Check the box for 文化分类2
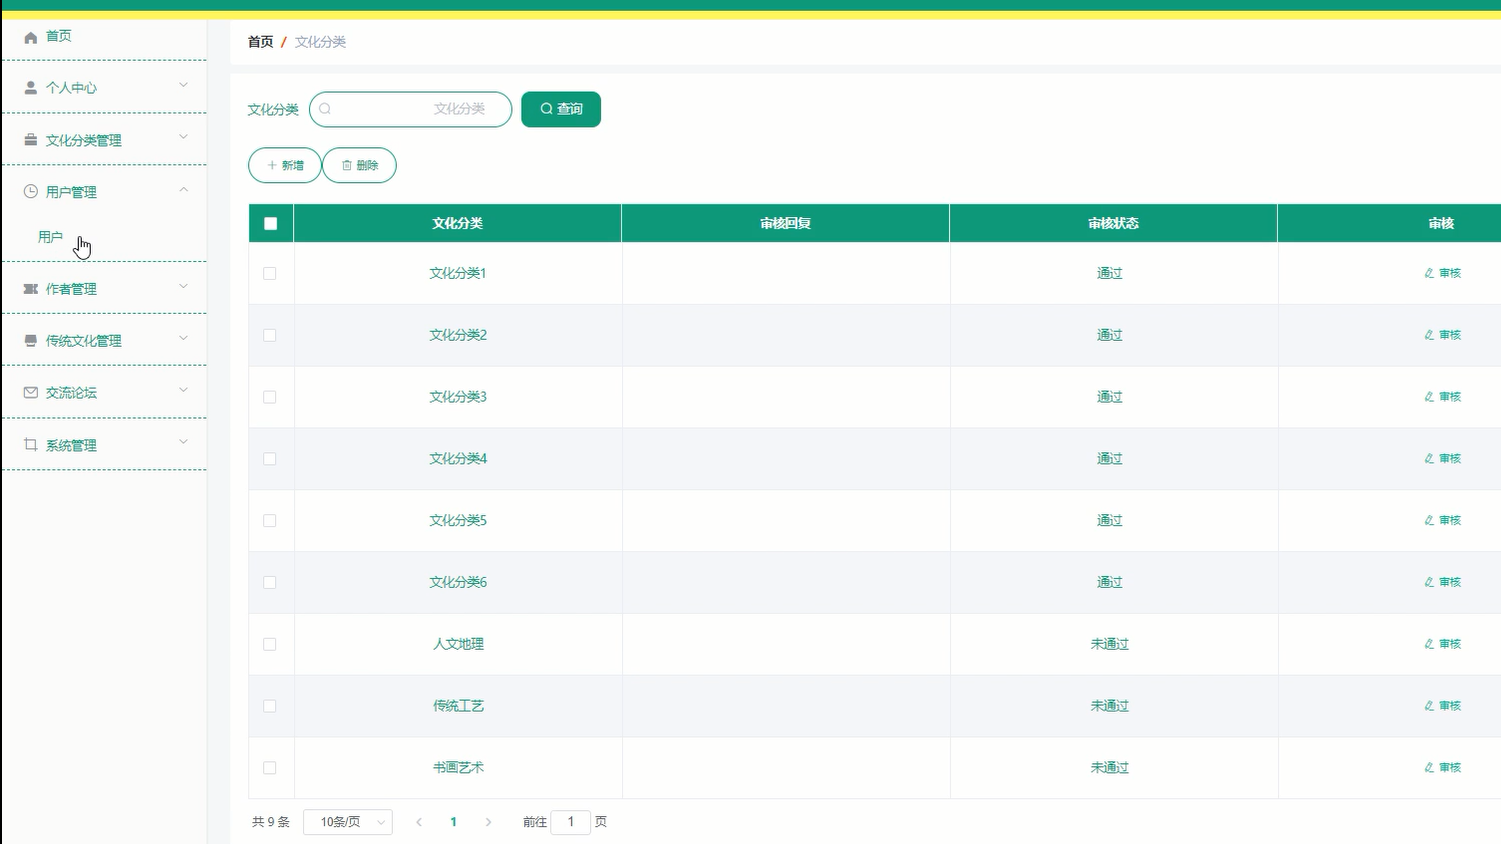The image size is (1501, 844). point(270,335)
